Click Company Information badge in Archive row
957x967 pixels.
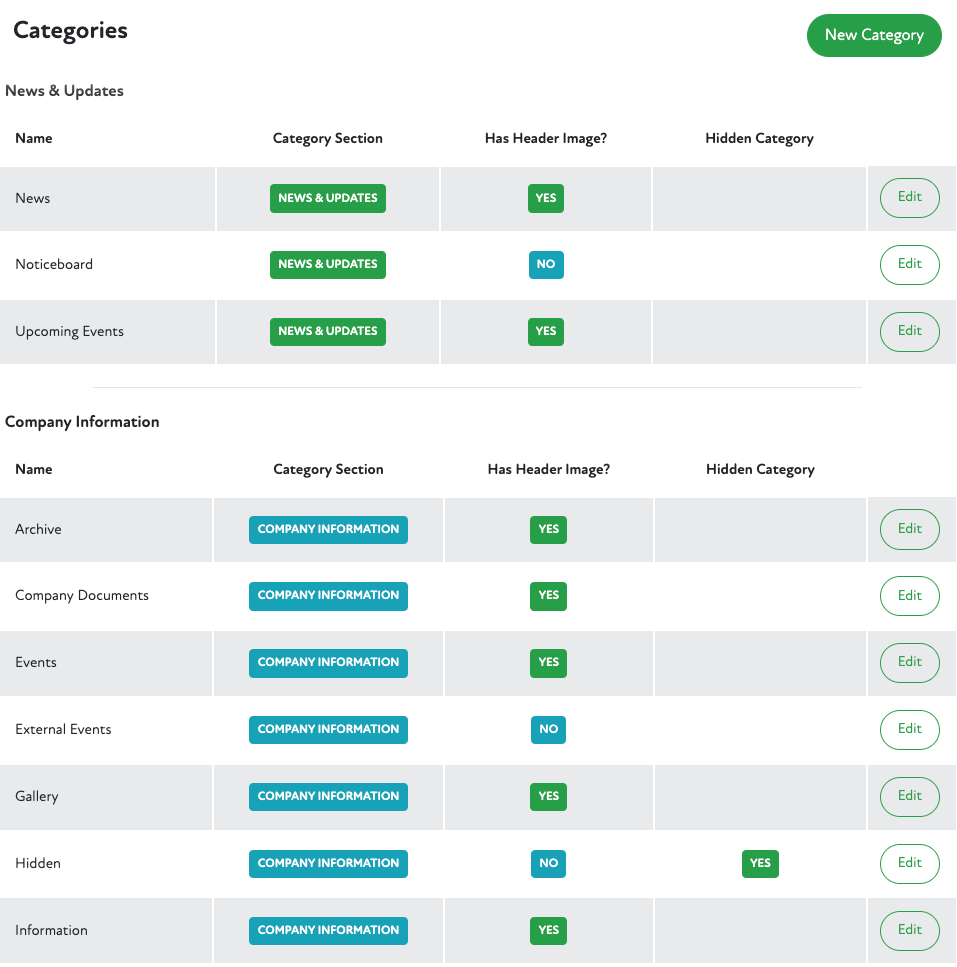328,529
